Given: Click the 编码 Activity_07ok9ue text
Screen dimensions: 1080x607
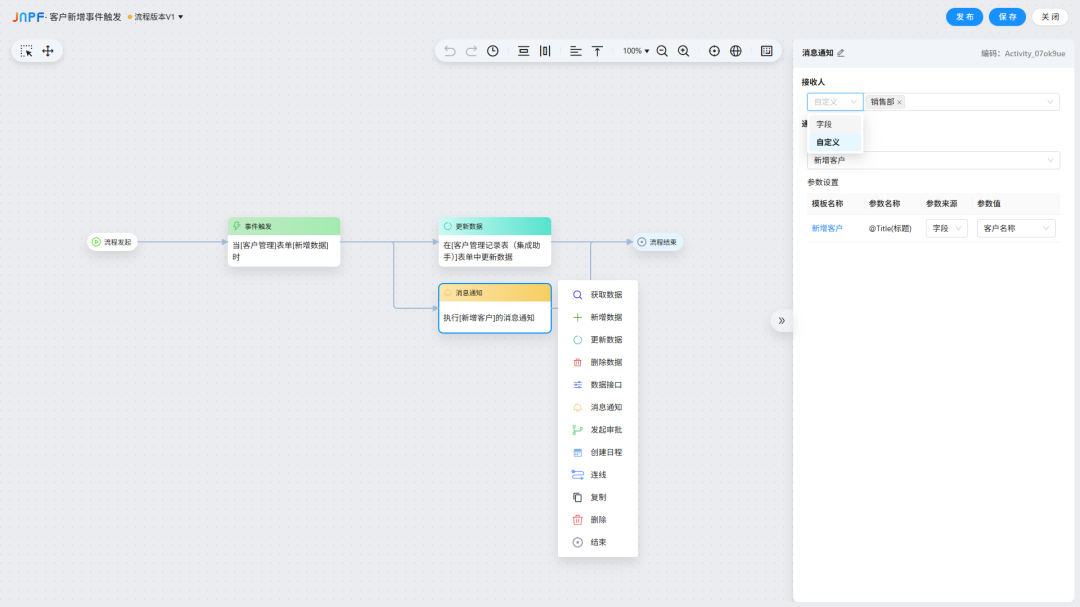Looking at the screenshot, I should (x=1023, y=53).
